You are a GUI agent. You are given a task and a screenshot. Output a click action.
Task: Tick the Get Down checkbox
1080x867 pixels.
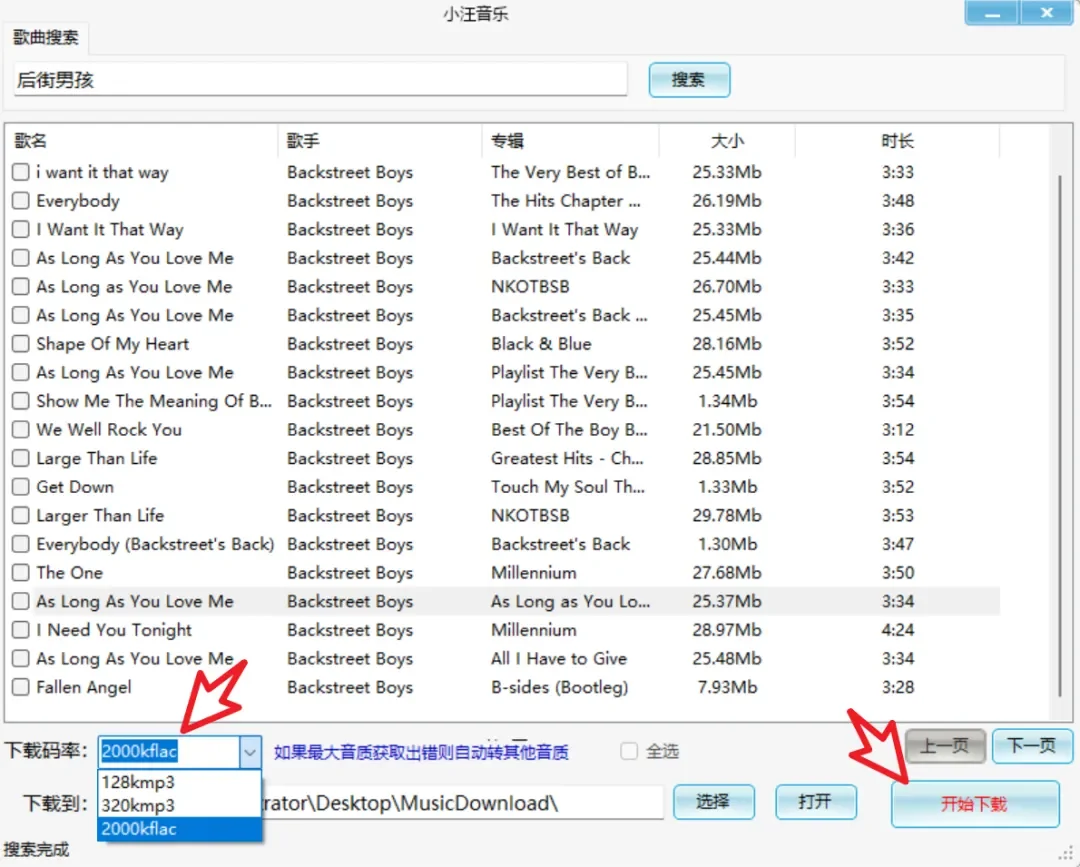(21, 487)
